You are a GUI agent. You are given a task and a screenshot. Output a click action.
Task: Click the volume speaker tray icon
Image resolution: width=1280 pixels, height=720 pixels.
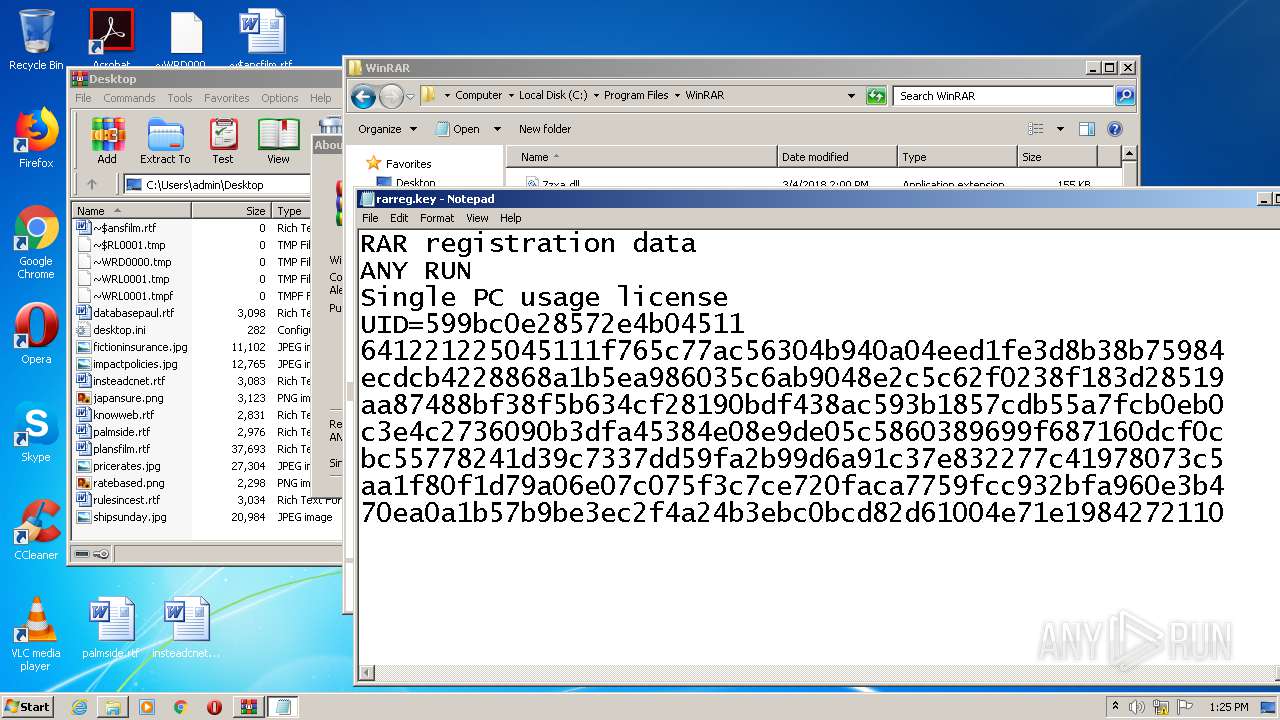1135,707
